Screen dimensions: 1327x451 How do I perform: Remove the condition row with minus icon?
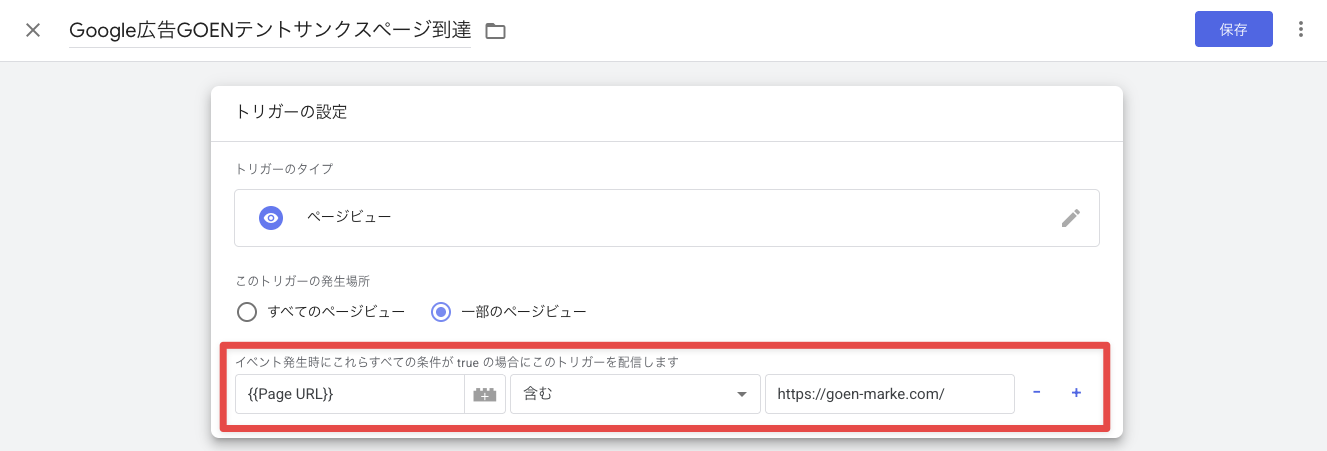click(1036, 393)
